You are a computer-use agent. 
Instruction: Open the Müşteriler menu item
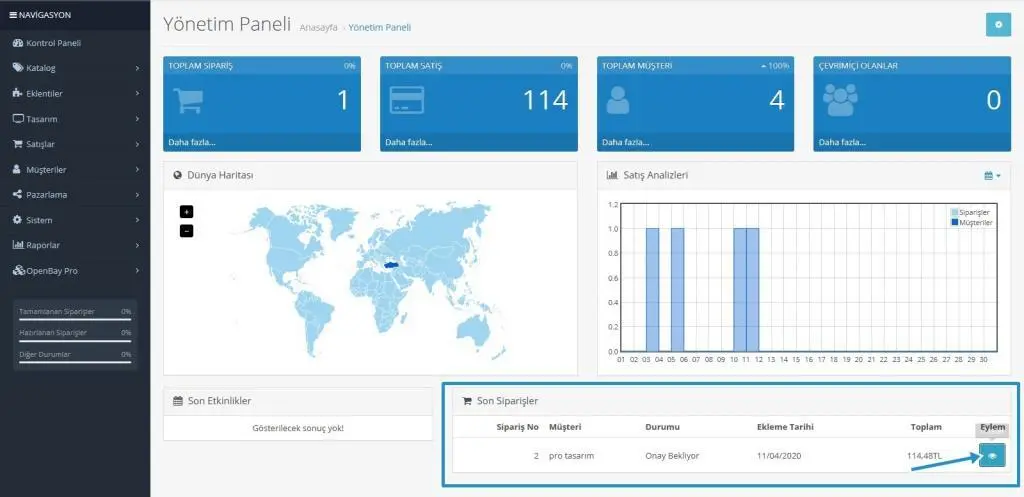[75, 169]
